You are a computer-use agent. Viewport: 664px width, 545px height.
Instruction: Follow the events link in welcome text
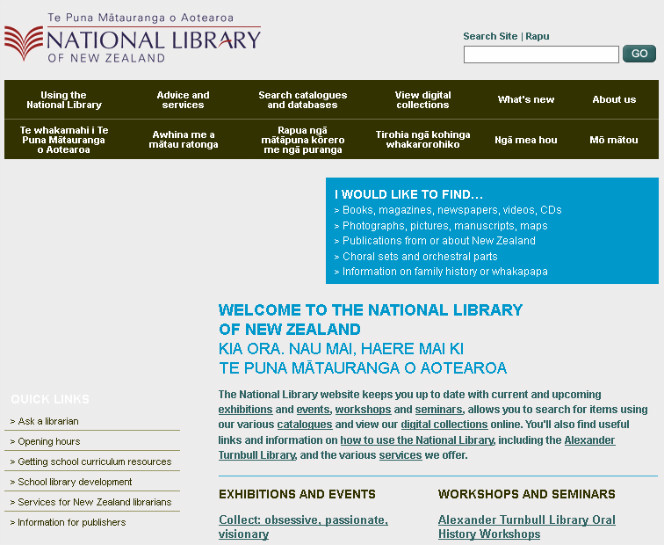pos(313,410)
